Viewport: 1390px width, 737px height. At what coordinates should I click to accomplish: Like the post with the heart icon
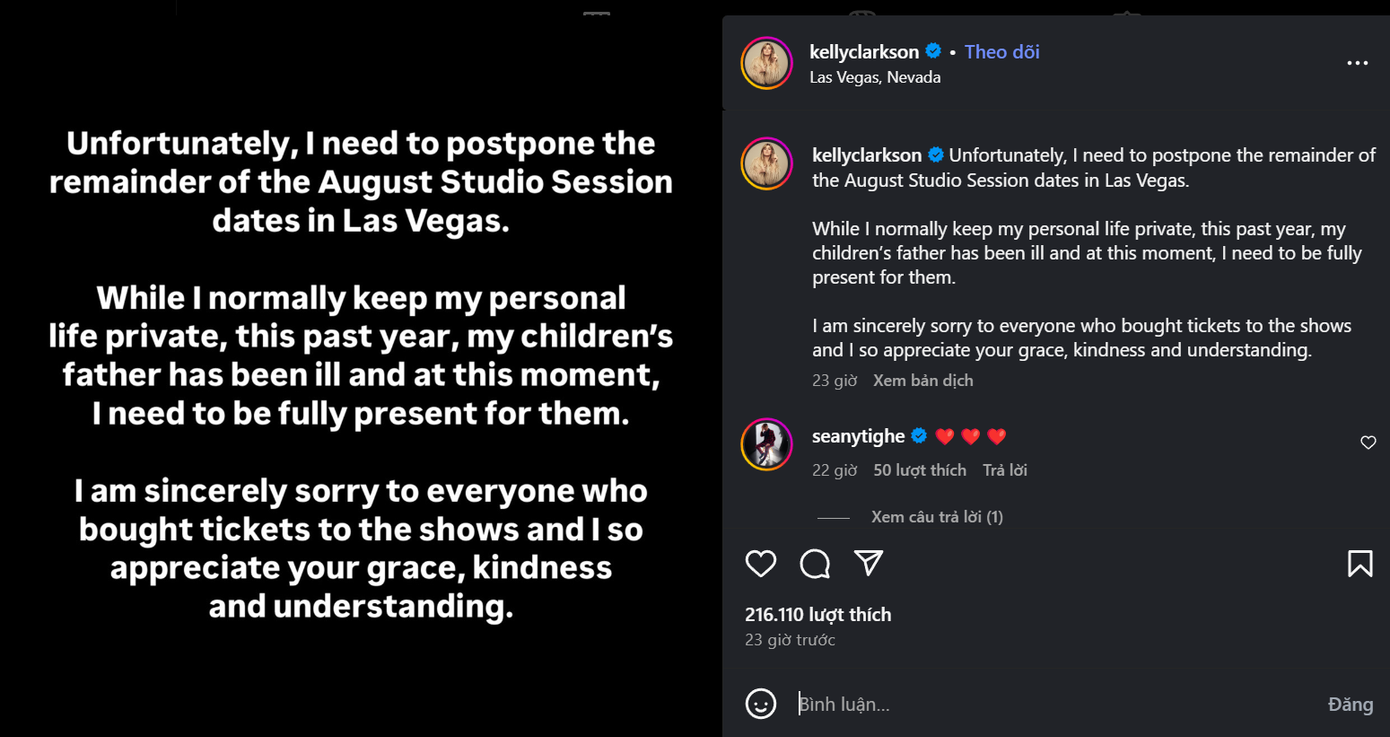tap(761, 564)
